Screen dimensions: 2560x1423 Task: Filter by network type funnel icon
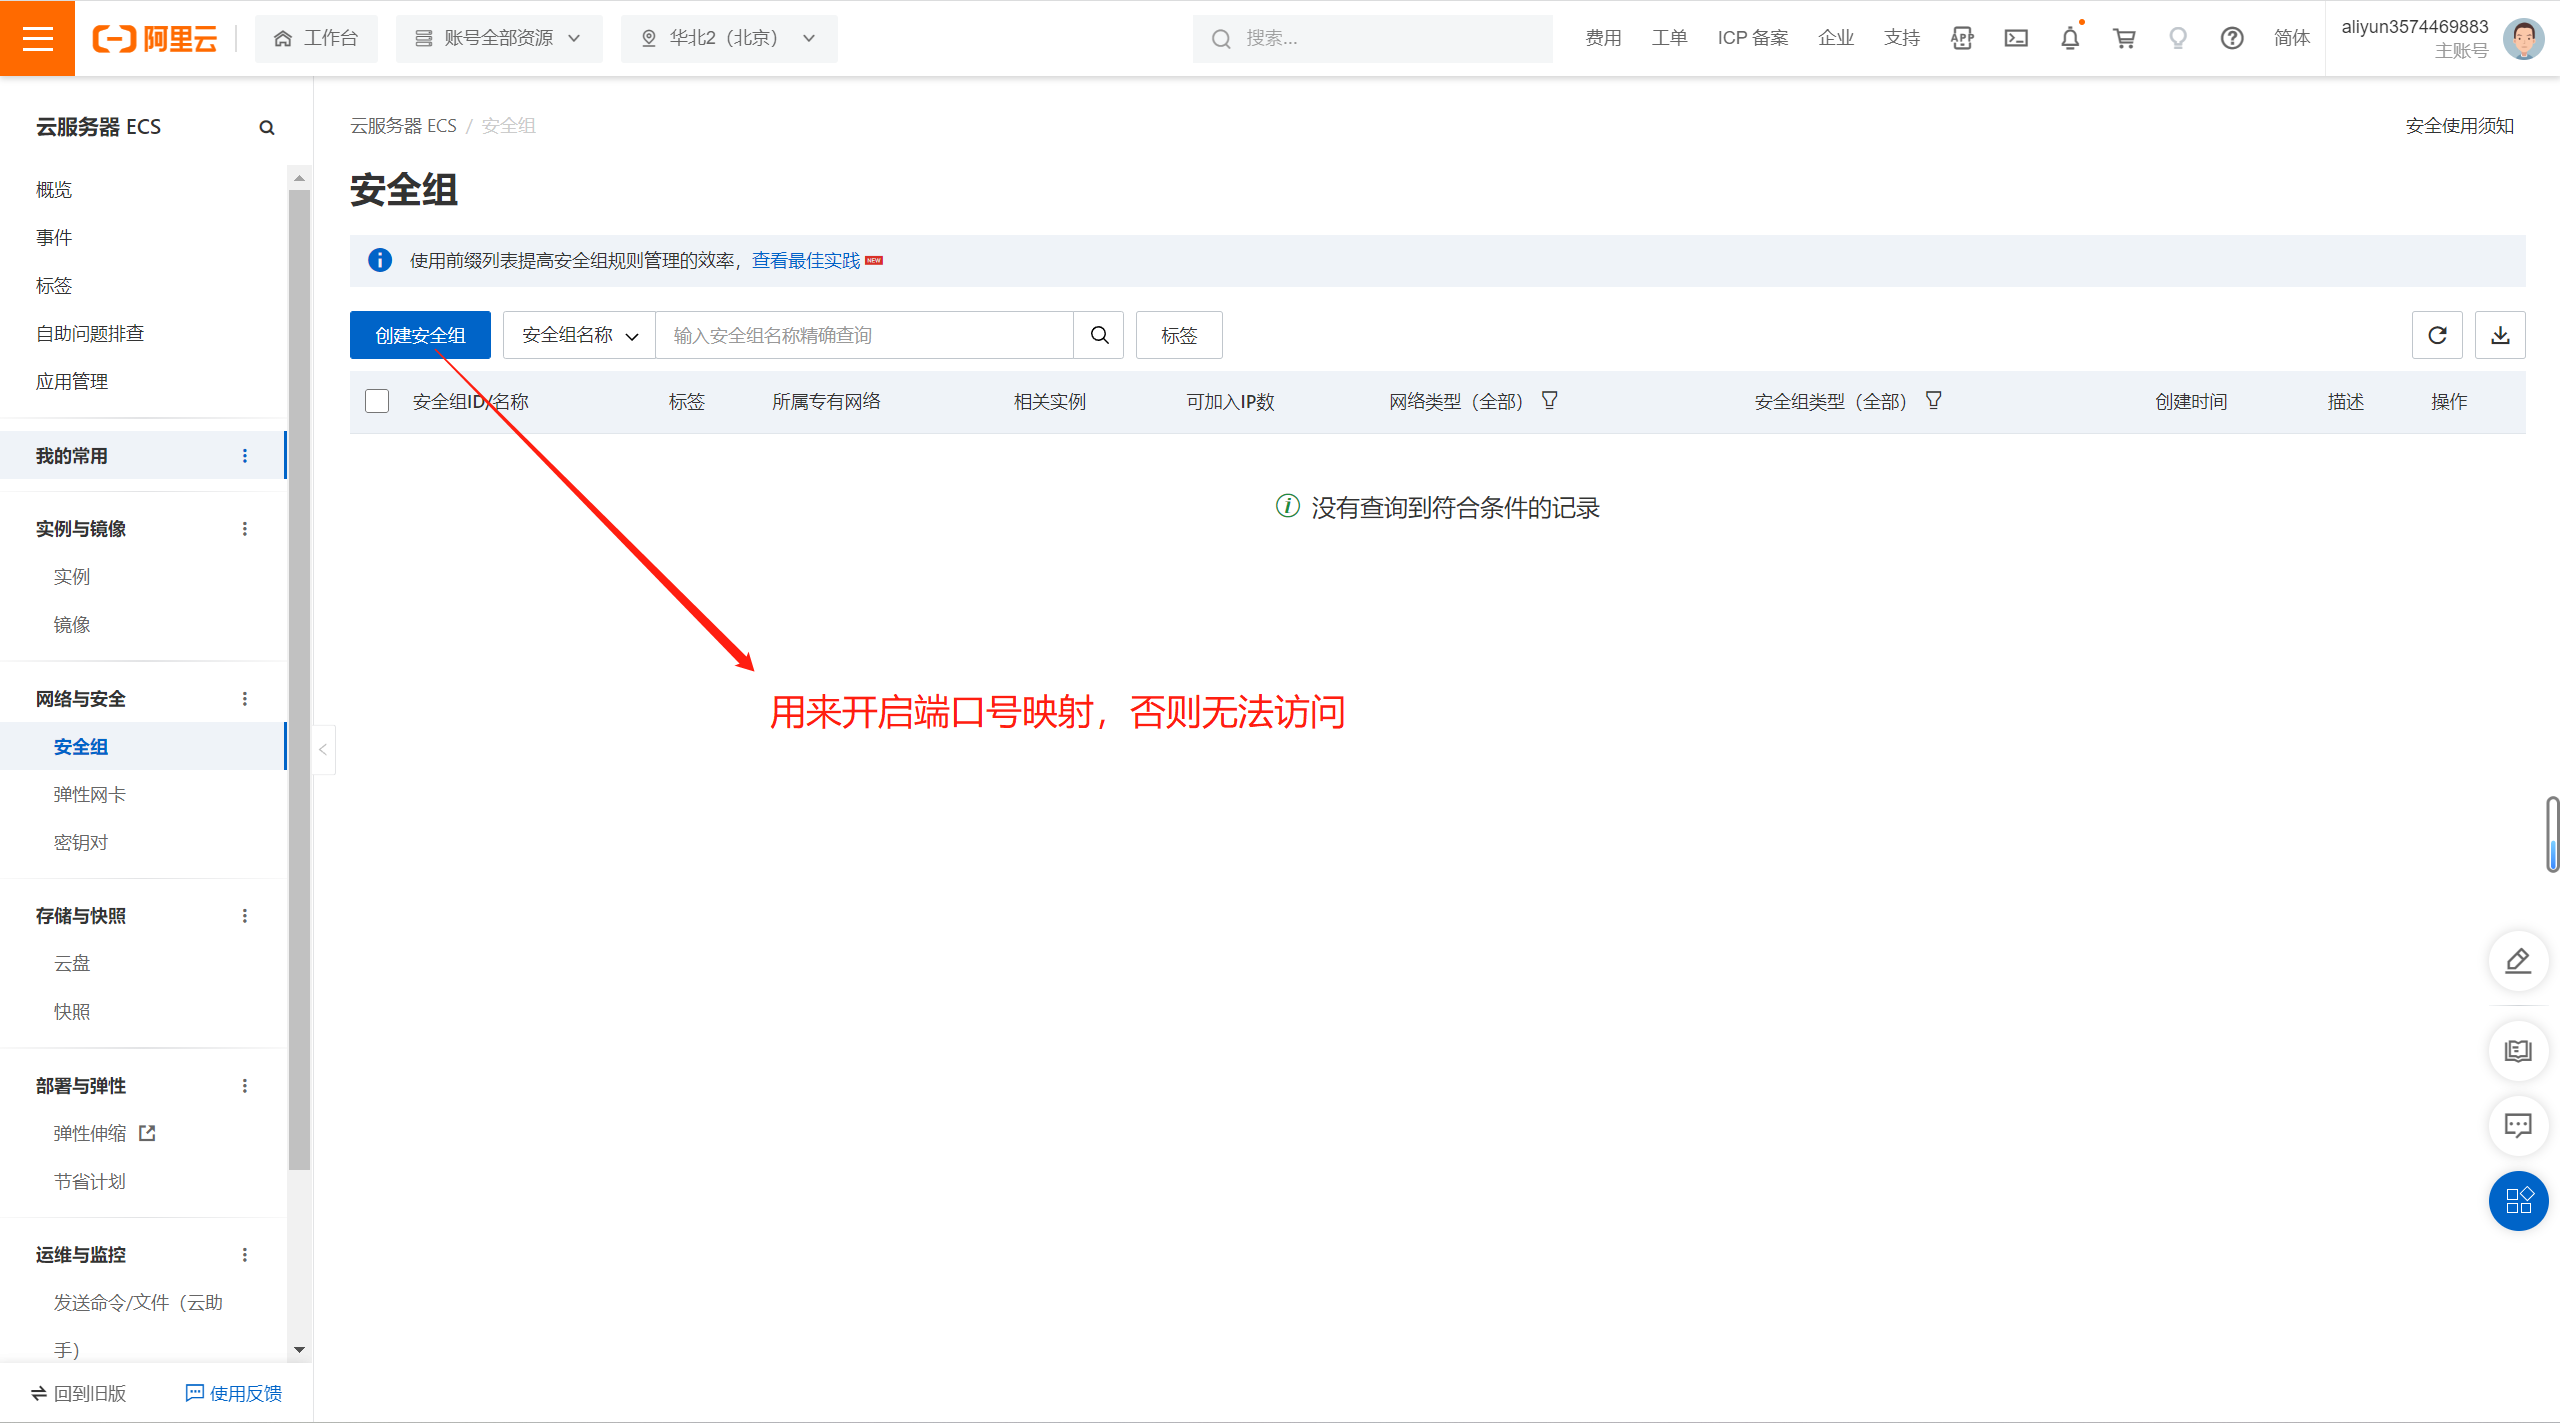pos(1549,400)
